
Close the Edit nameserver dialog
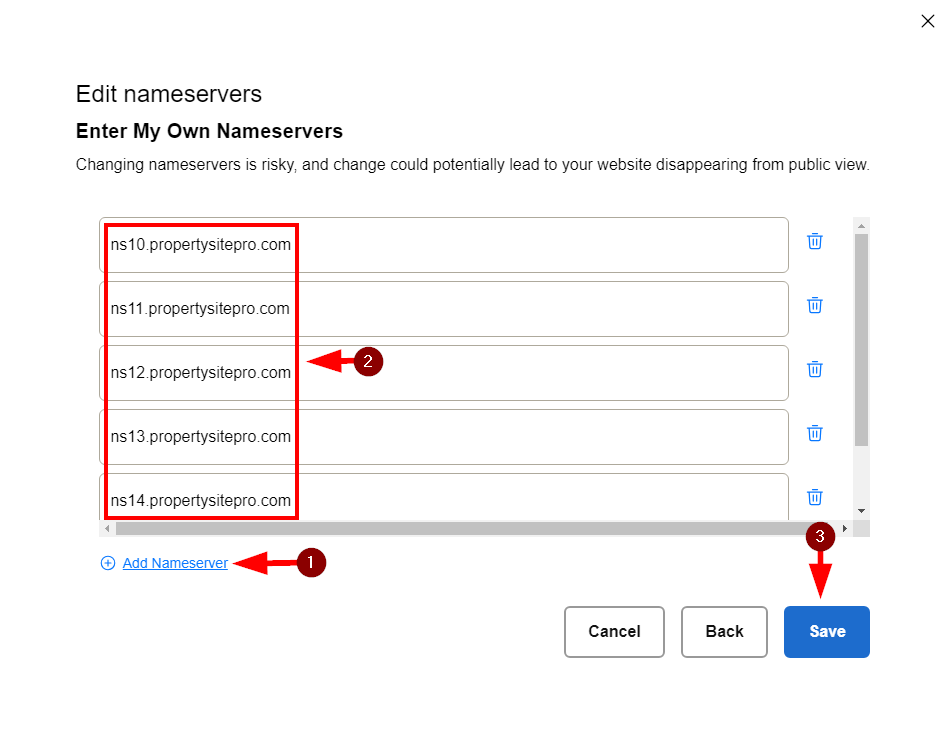point(928,21)
